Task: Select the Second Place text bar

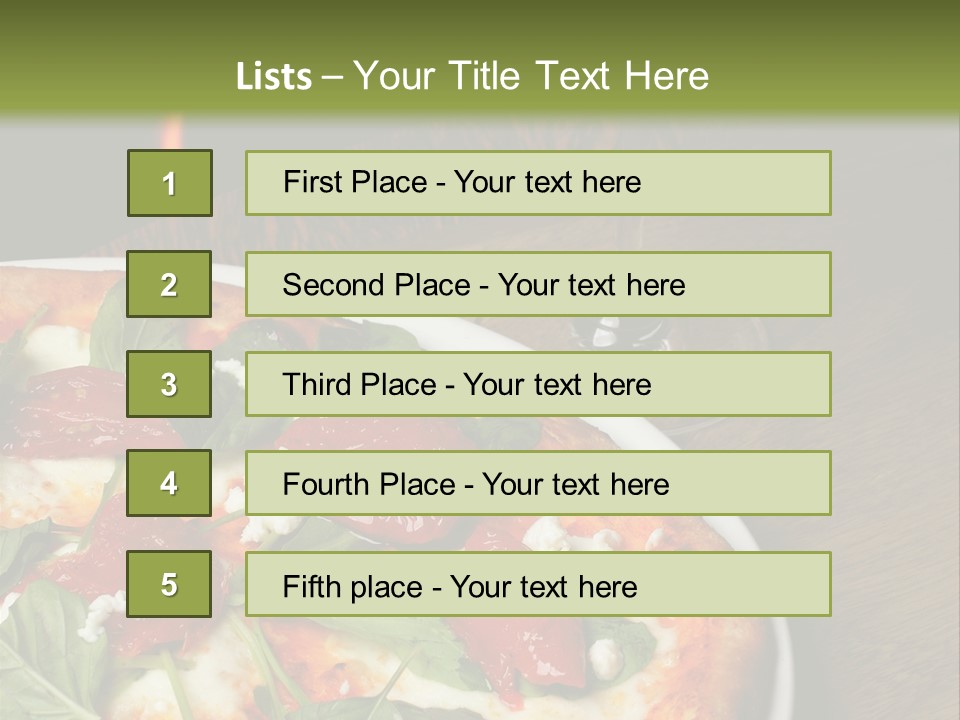Action: 538,284
